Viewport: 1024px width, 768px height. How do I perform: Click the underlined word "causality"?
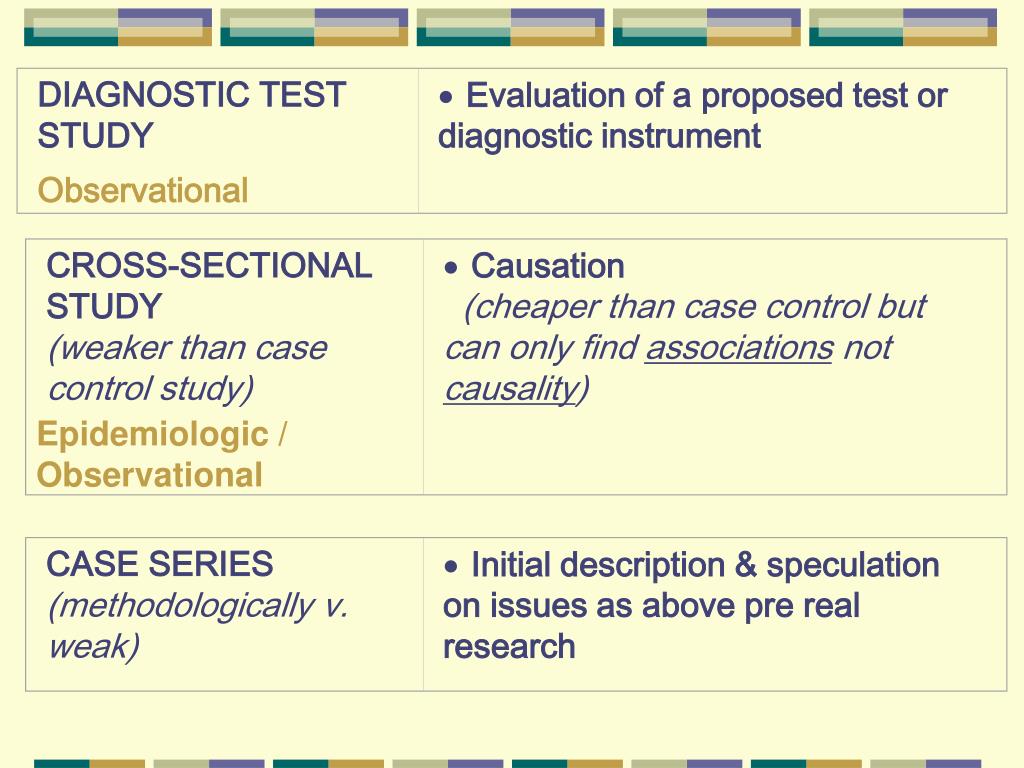tap(511, 389)
